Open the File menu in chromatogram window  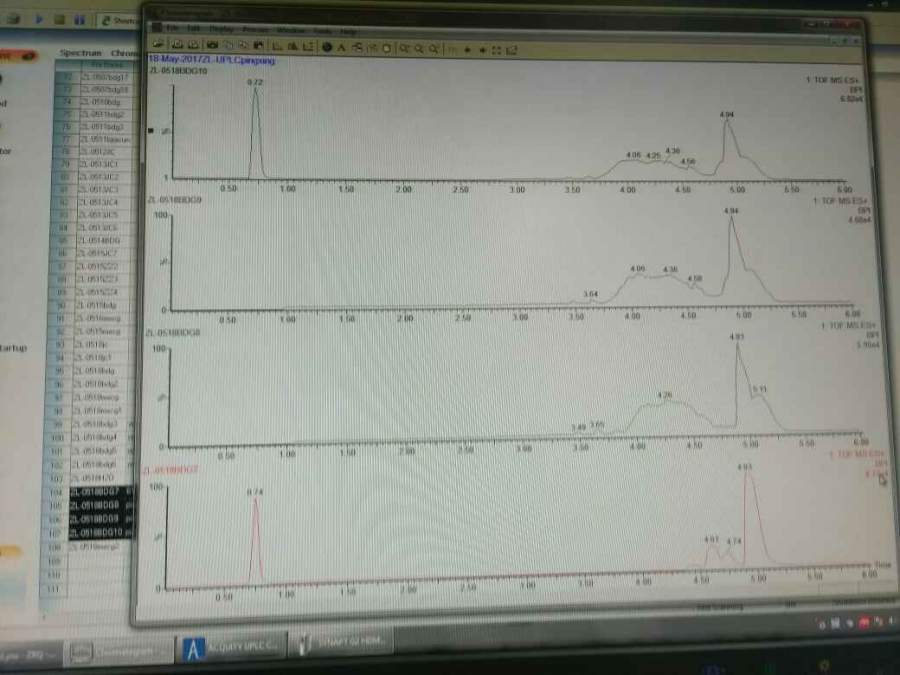[x=172, y=28]
